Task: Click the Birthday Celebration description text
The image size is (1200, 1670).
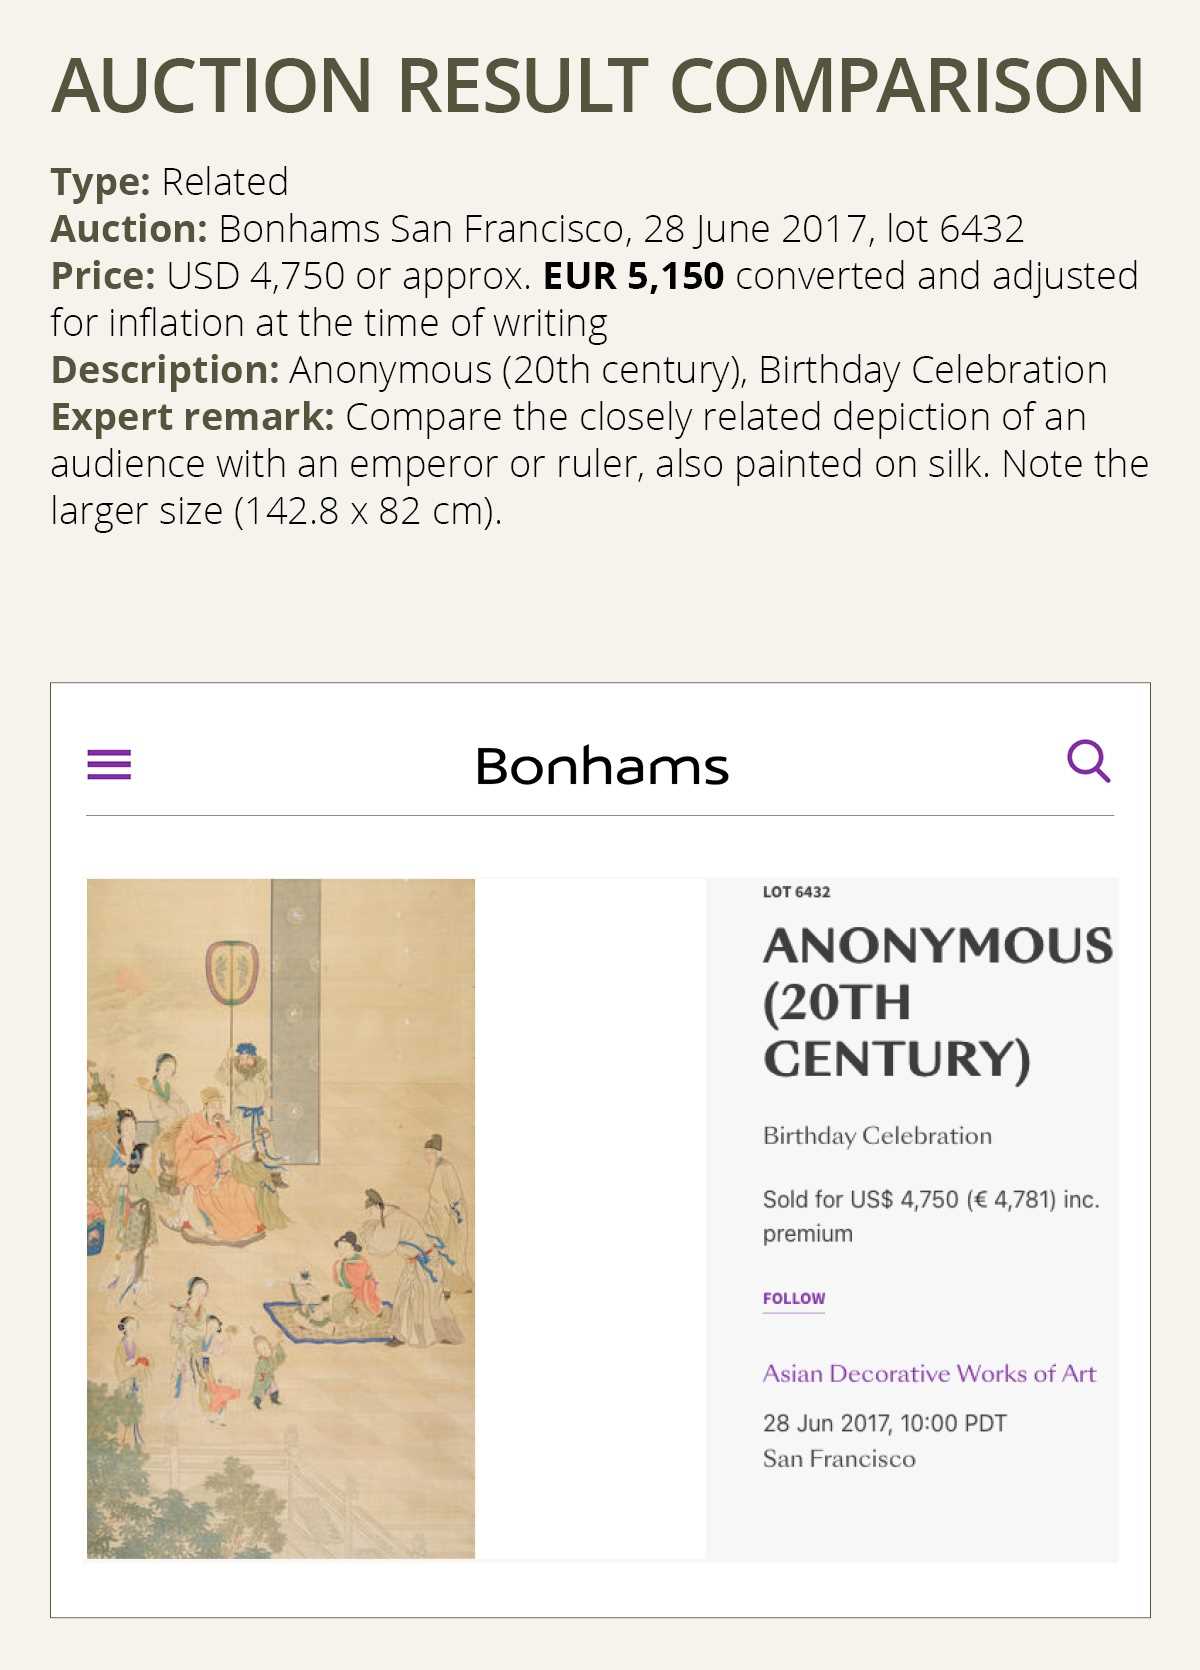Action: tap(876, 1134)
